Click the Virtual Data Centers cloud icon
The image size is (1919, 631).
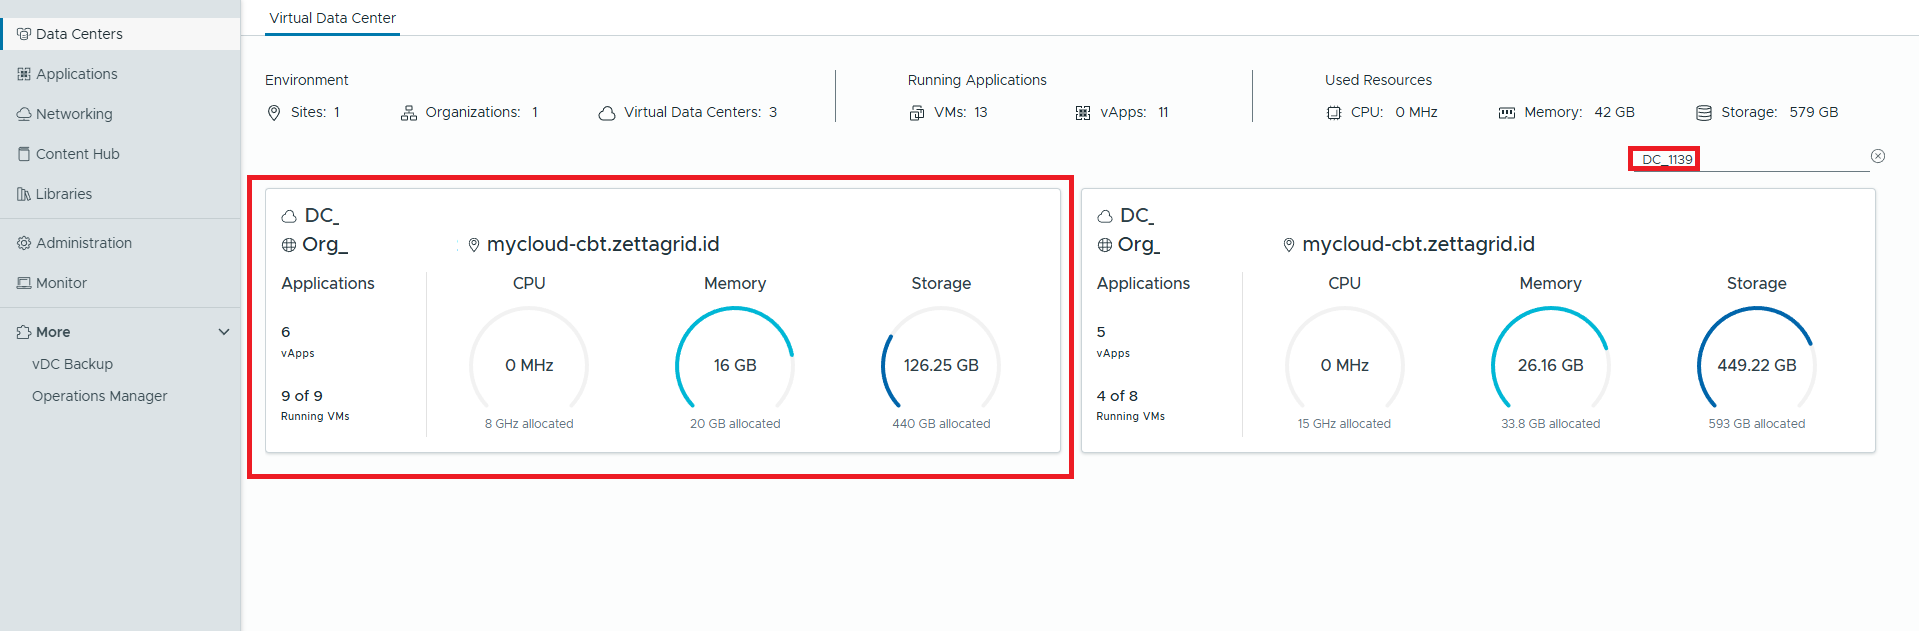point(607,113)
